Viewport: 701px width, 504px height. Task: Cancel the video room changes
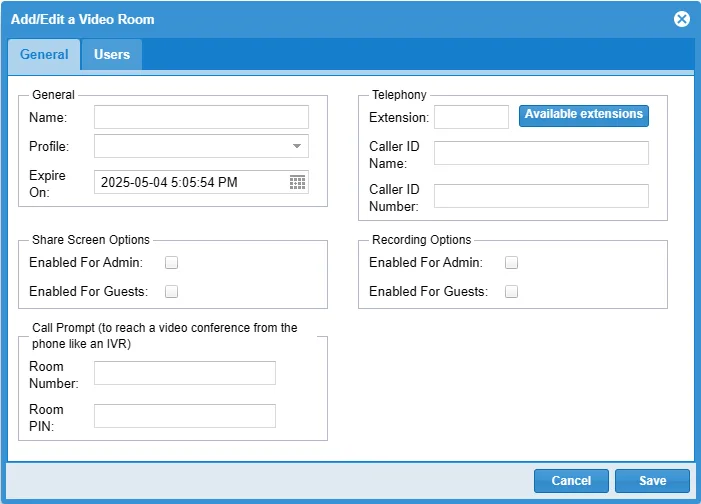click(571, 481)
